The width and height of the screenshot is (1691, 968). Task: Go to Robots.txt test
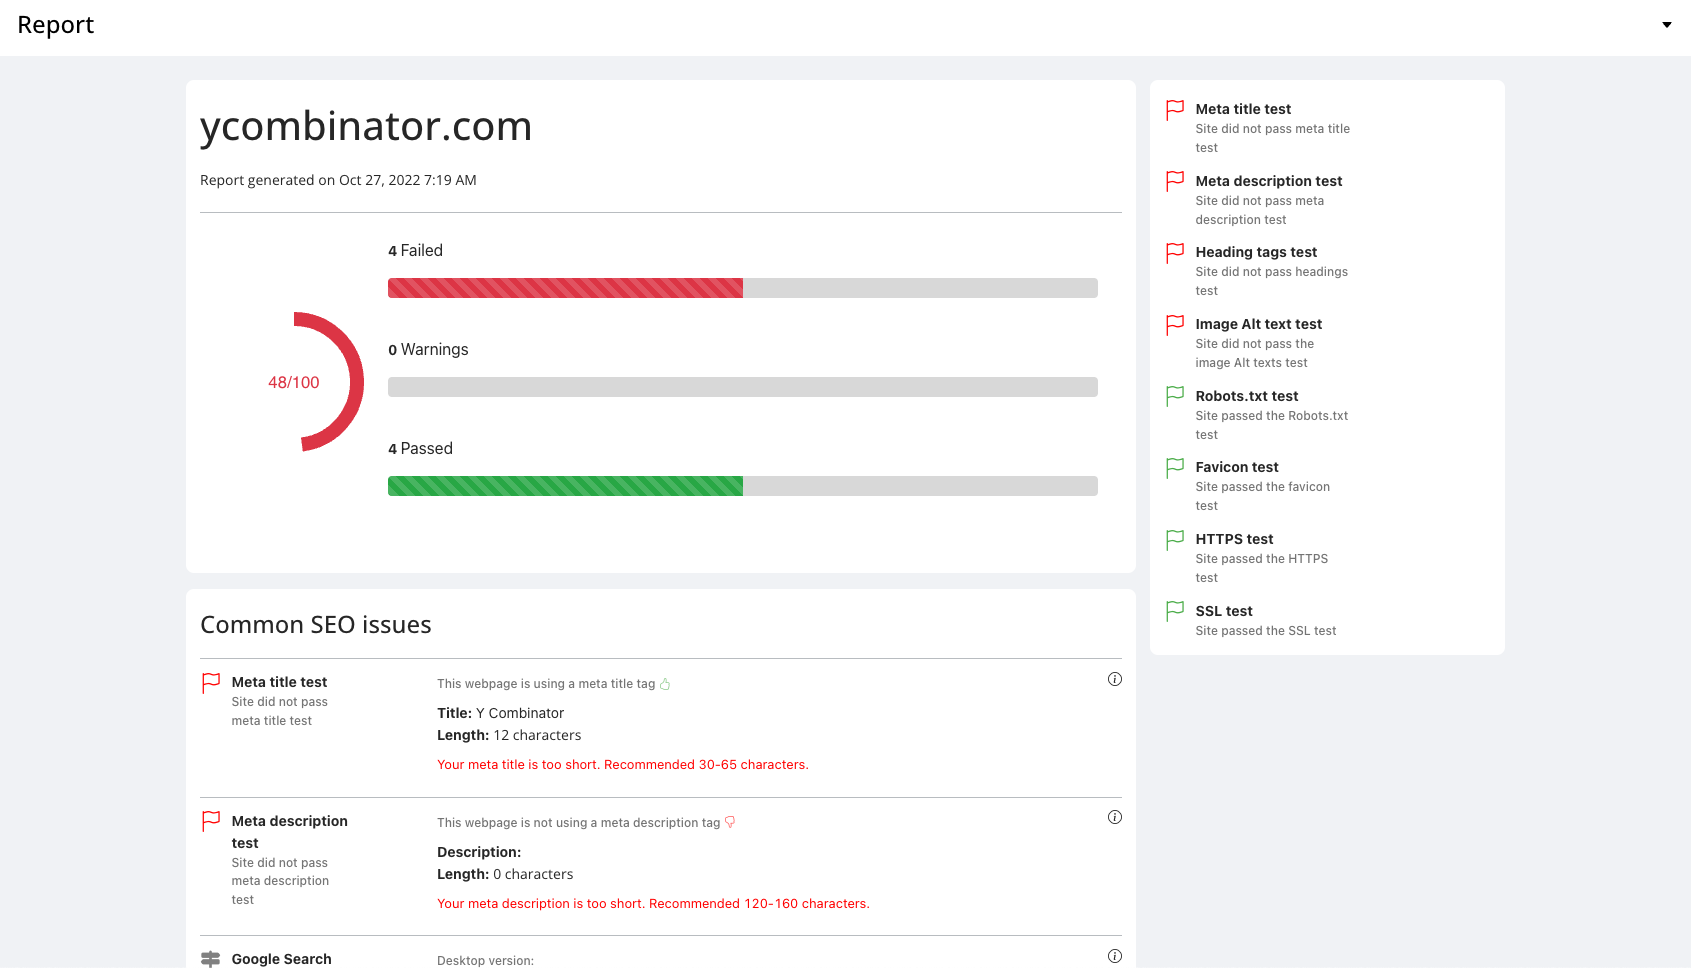click(1247, 396)
